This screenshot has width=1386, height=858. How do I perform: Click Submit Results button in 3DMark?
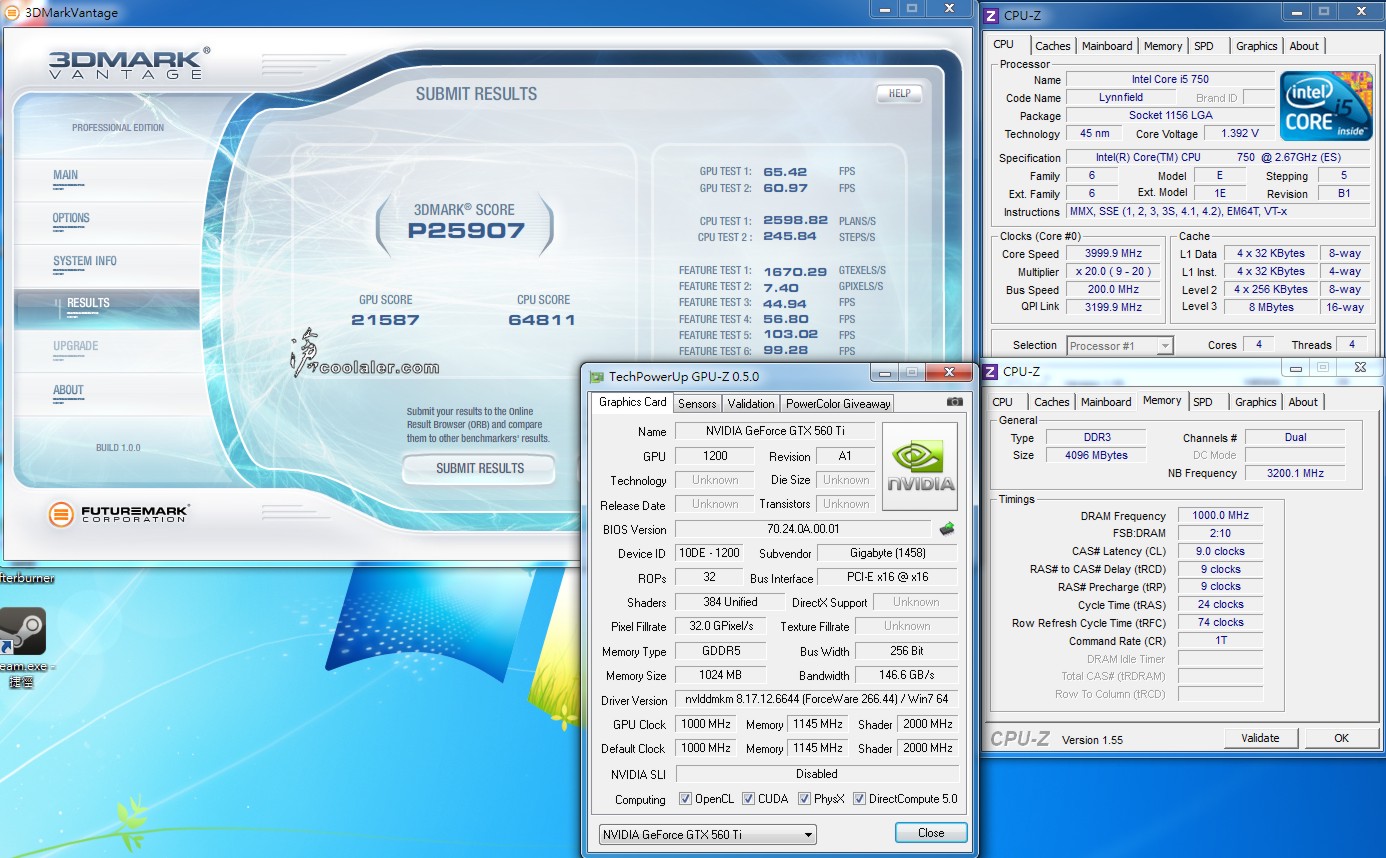point(480,468)
